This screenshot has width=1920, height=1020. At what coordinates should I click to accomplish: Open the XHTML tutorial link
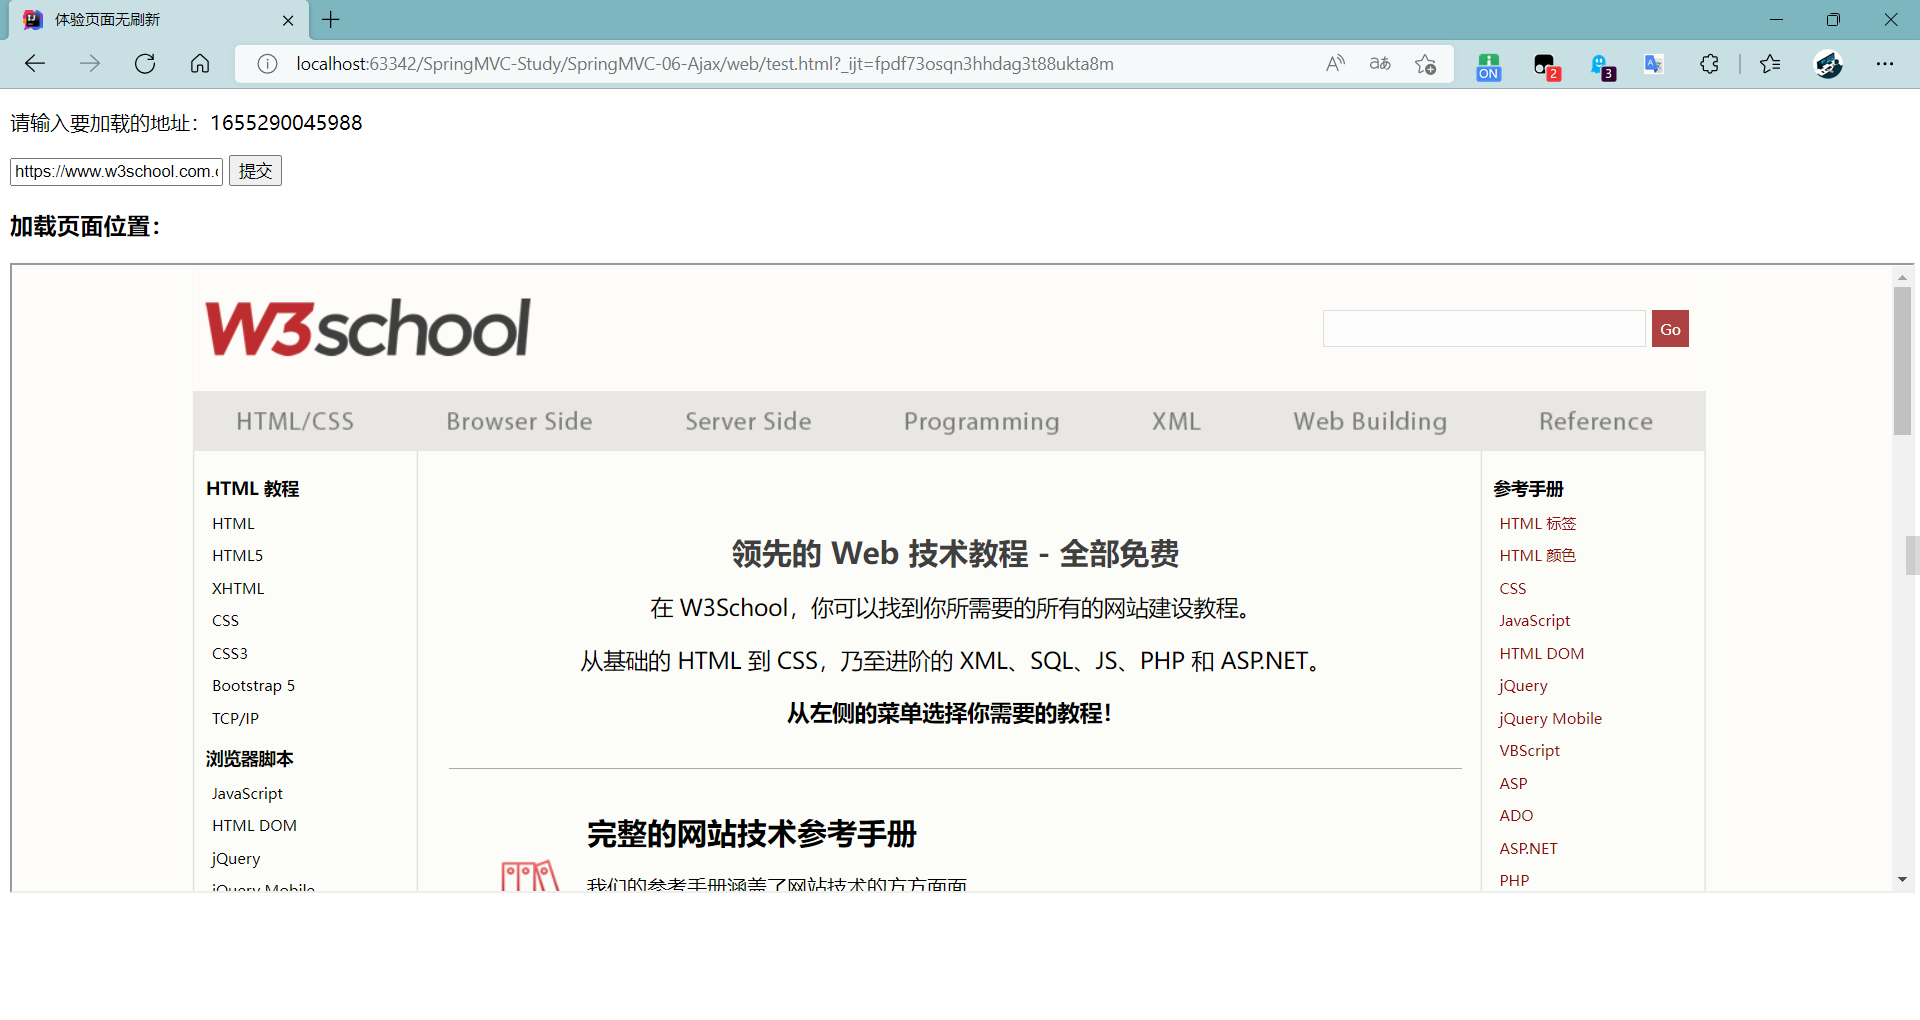click(238, 588)
